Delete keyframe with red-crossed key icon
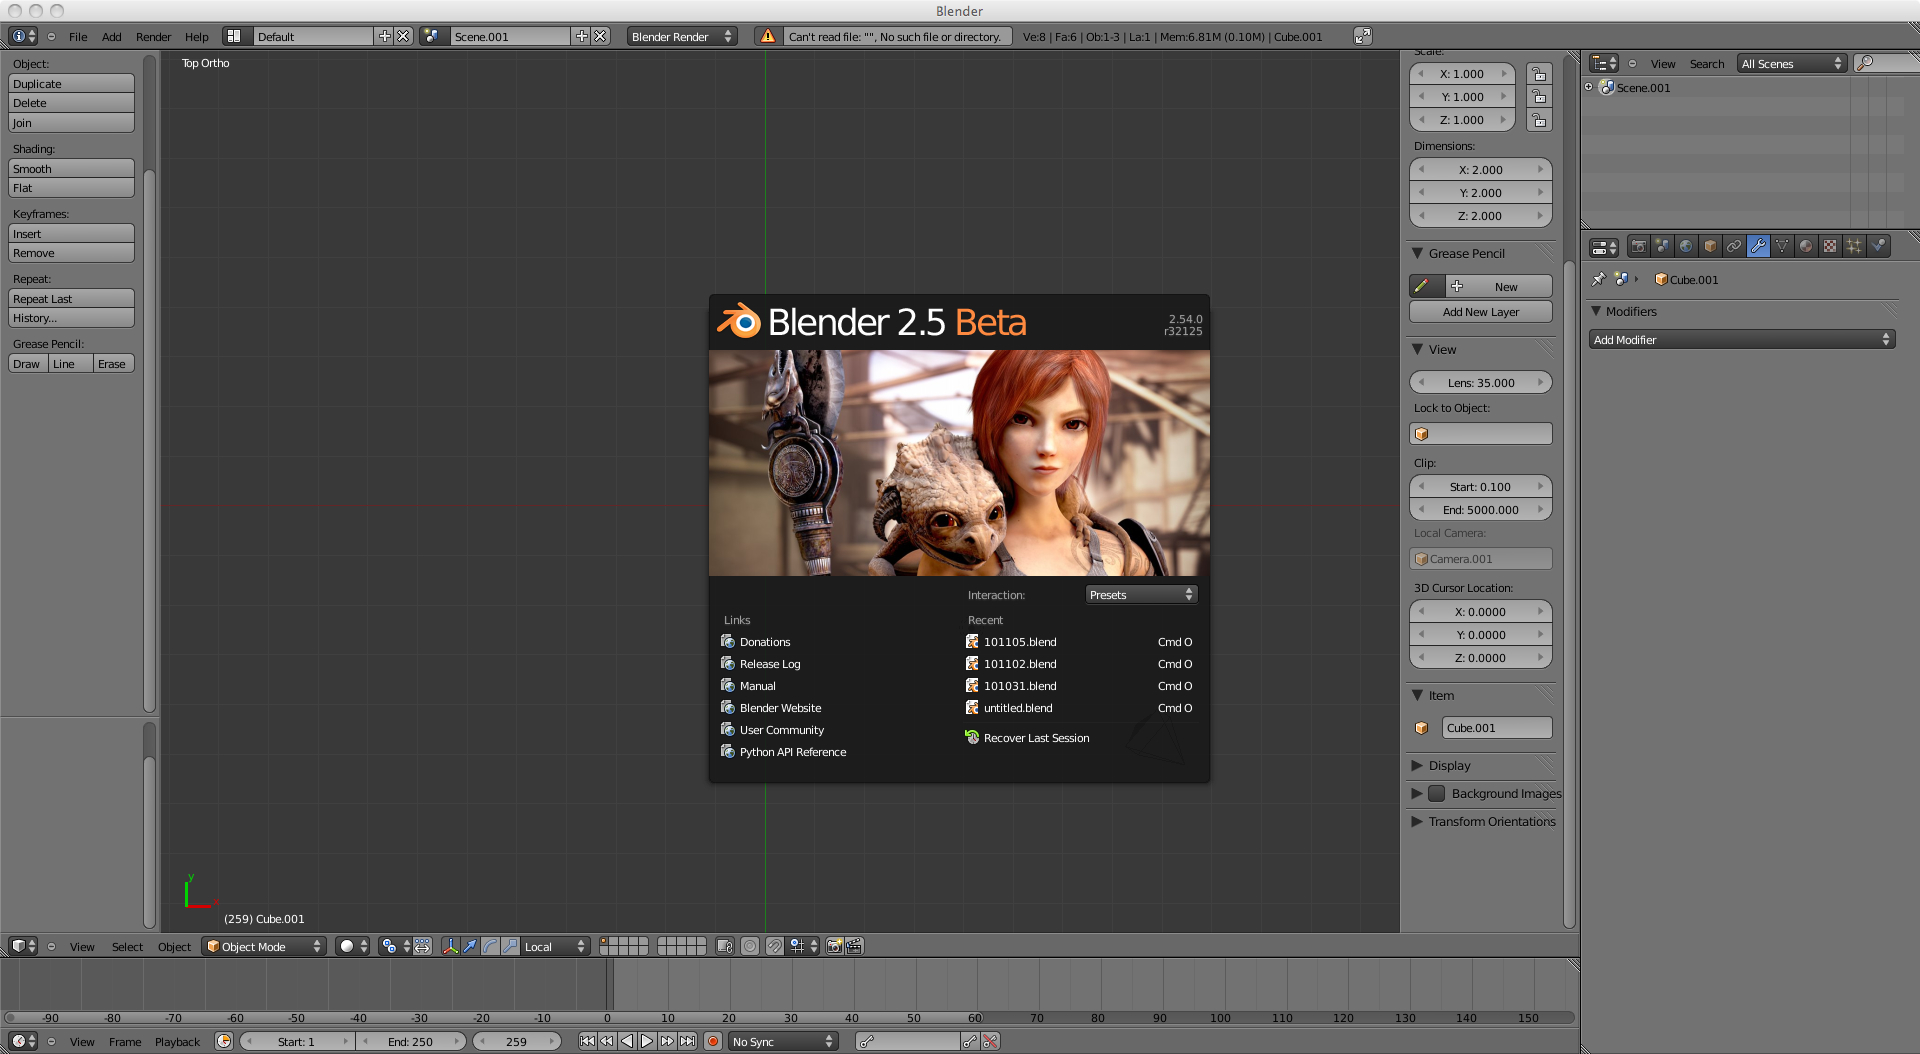The width and height of the screenshot is (1920, 1054). (x=990, y=1041)
